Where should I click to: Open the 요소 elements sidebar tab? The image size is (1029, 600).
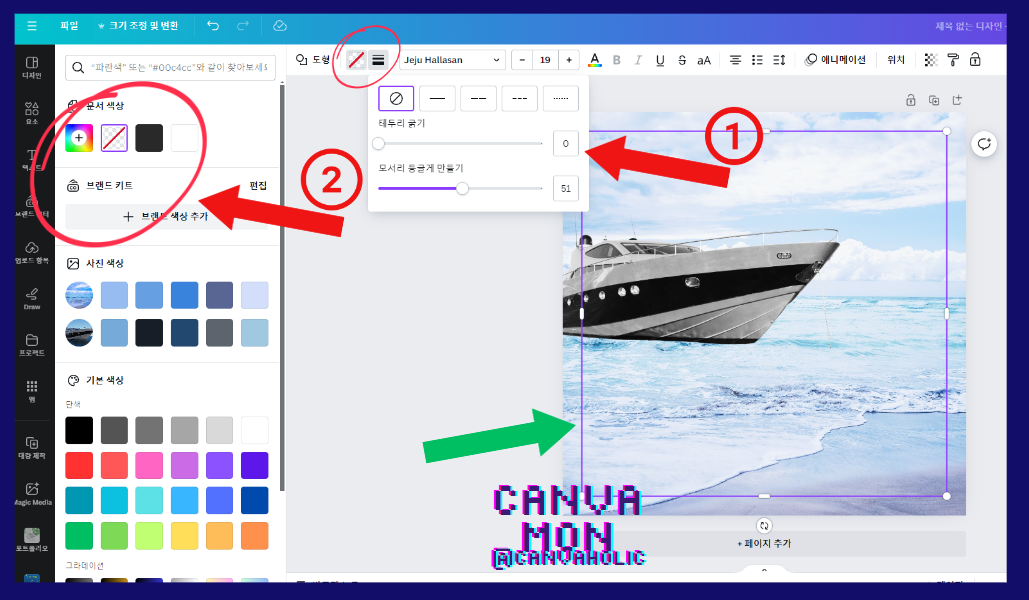[32, 113]
